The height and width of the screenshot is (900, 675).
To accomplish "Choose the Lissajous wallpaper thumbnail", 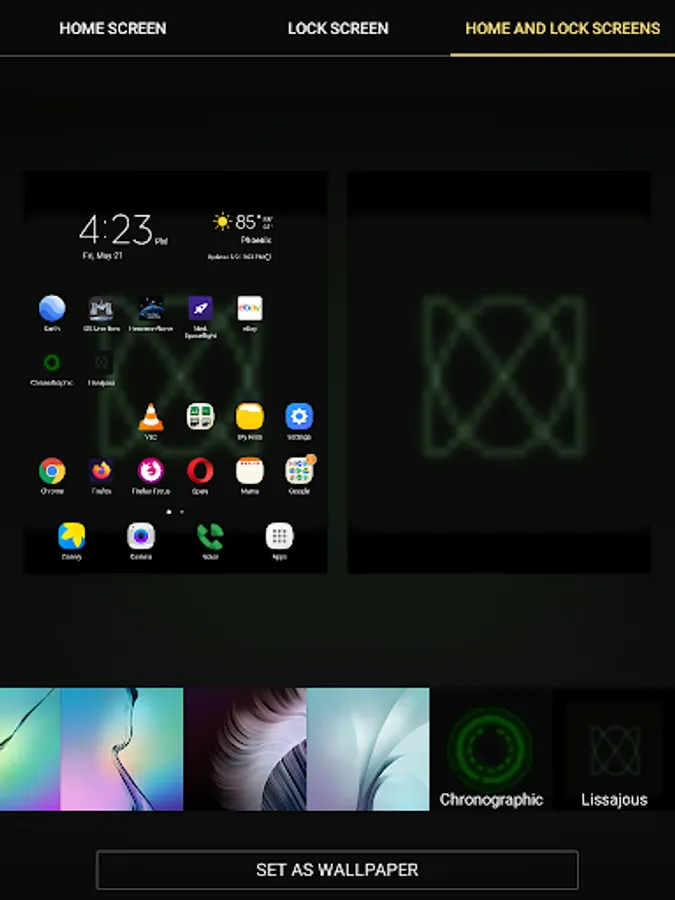I will [x=614, y=749].
